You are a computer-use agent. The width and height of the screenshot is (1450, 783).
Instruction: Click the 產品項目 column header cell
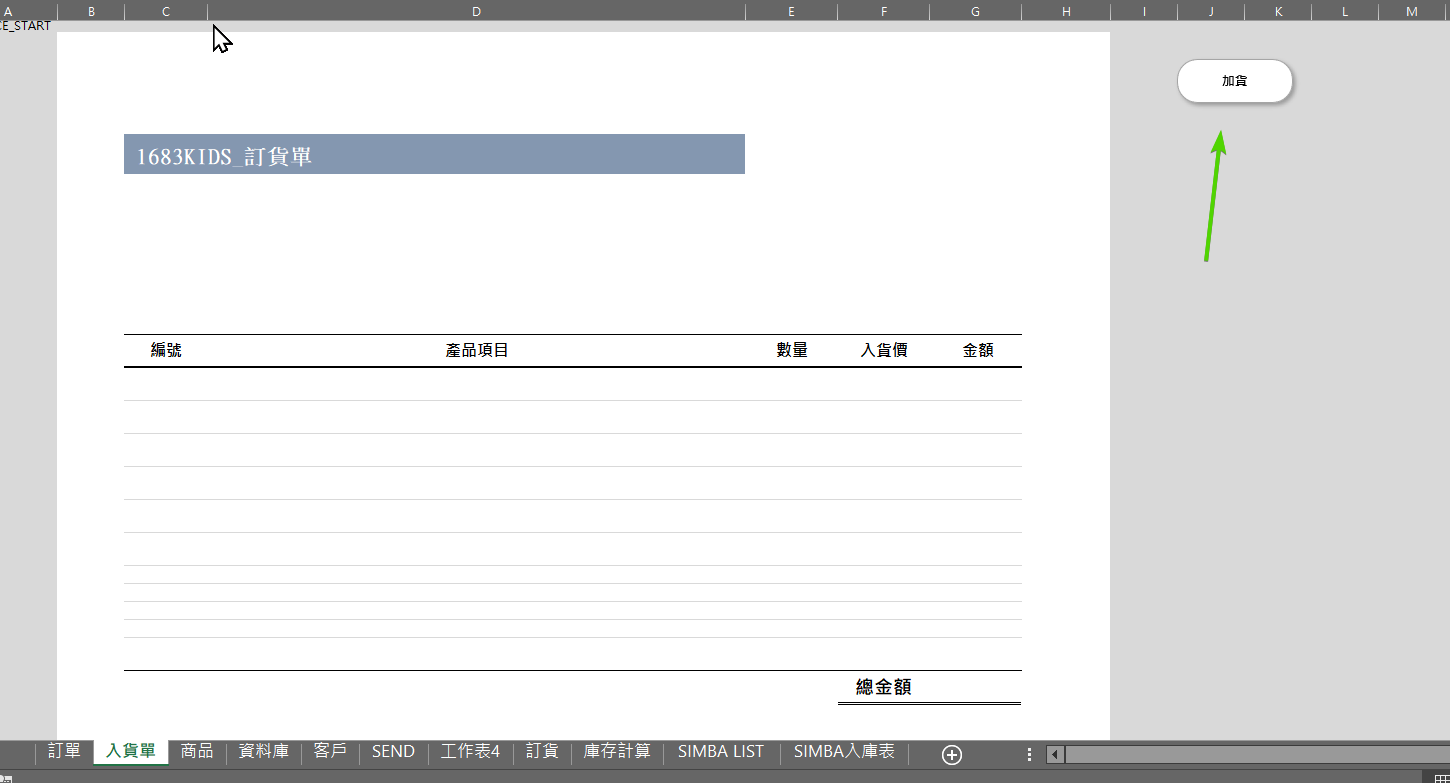click(x=477, y=351)
